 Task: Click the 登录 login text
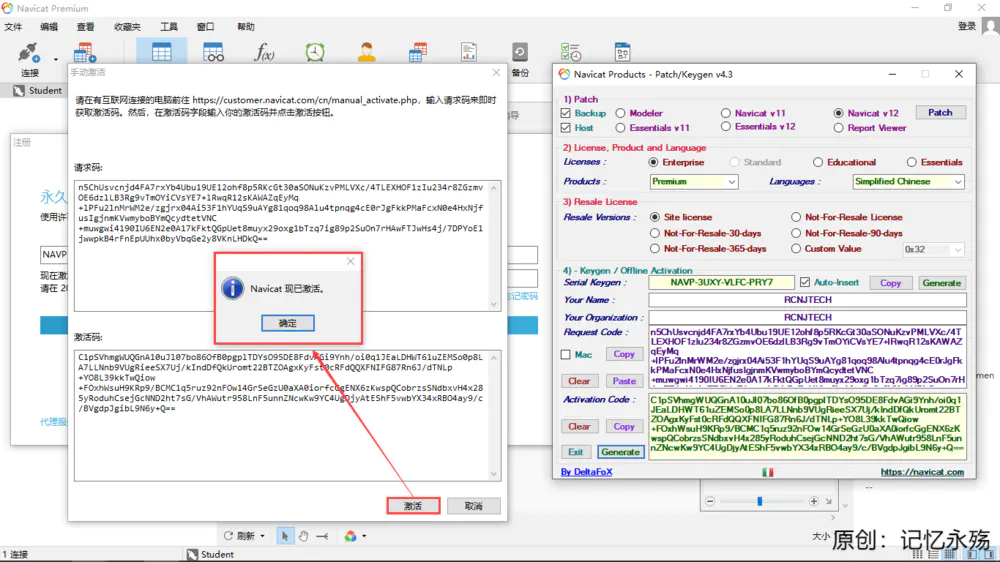[x=967, y=26]
